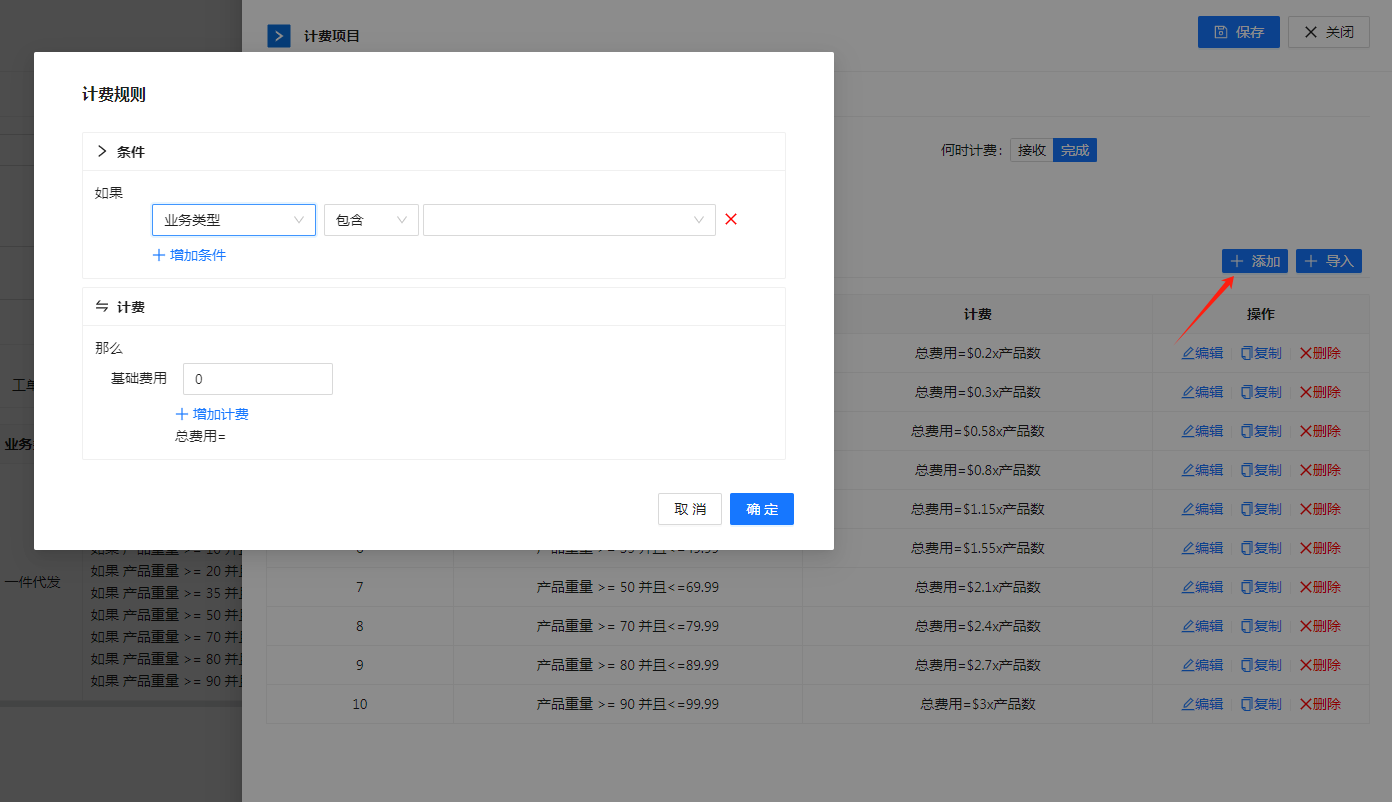Click the plus icon beside 增加条件

(x=159, y=255)
